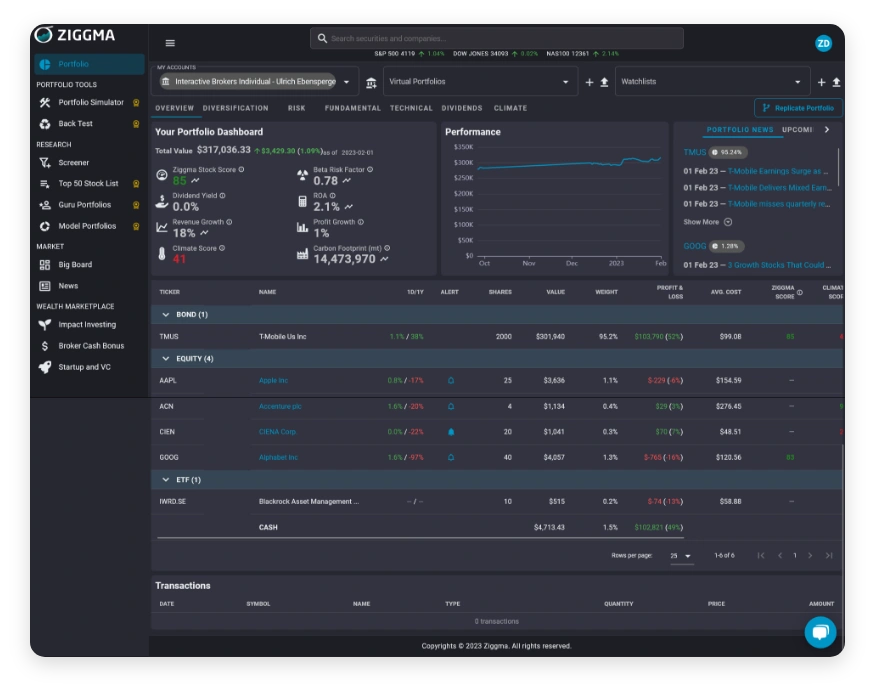Open the chat support bubble
This screenshot has height=693, width=875.
(x=820, y=632)
